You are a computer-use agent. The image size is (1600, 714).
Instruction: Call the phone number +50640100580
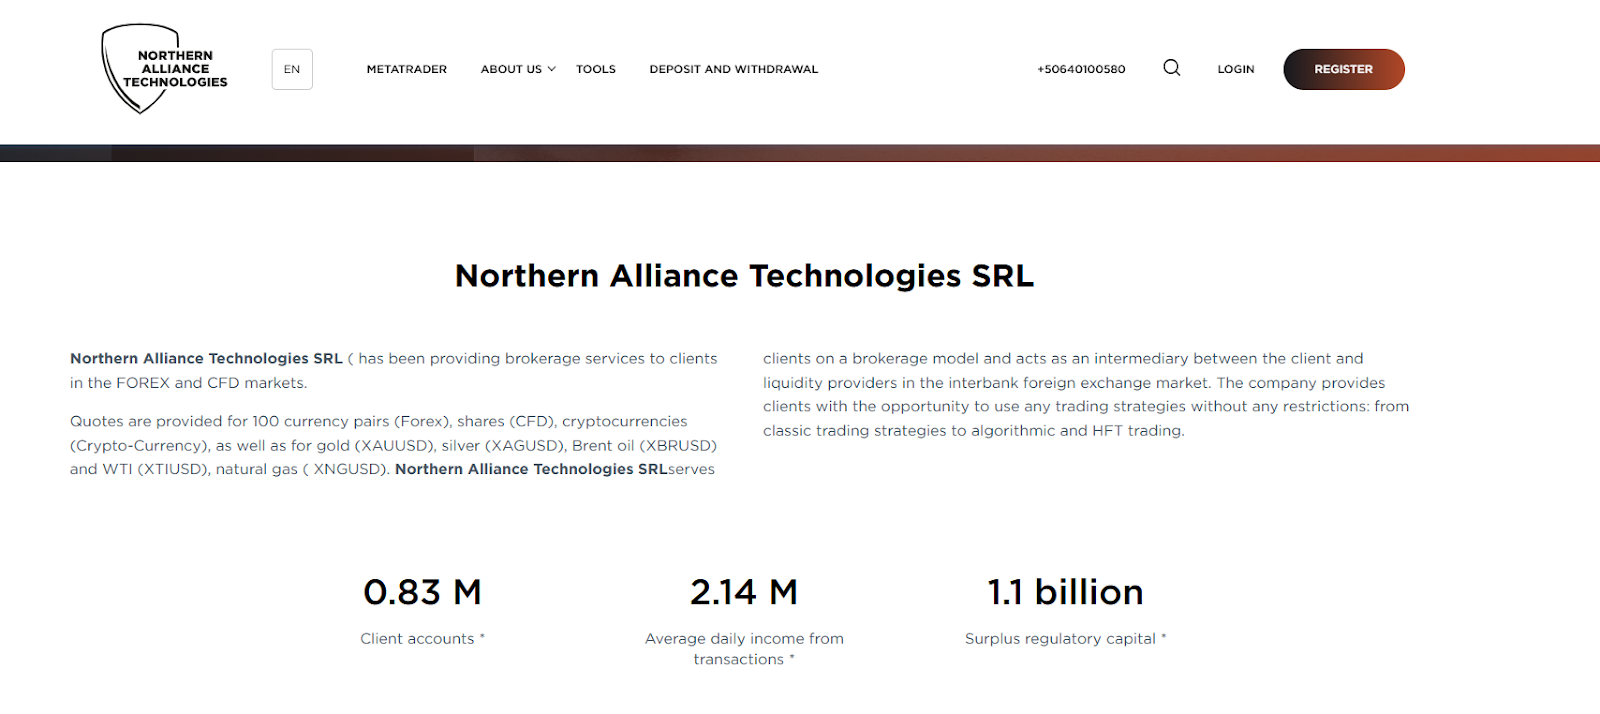coord(1081,69)
